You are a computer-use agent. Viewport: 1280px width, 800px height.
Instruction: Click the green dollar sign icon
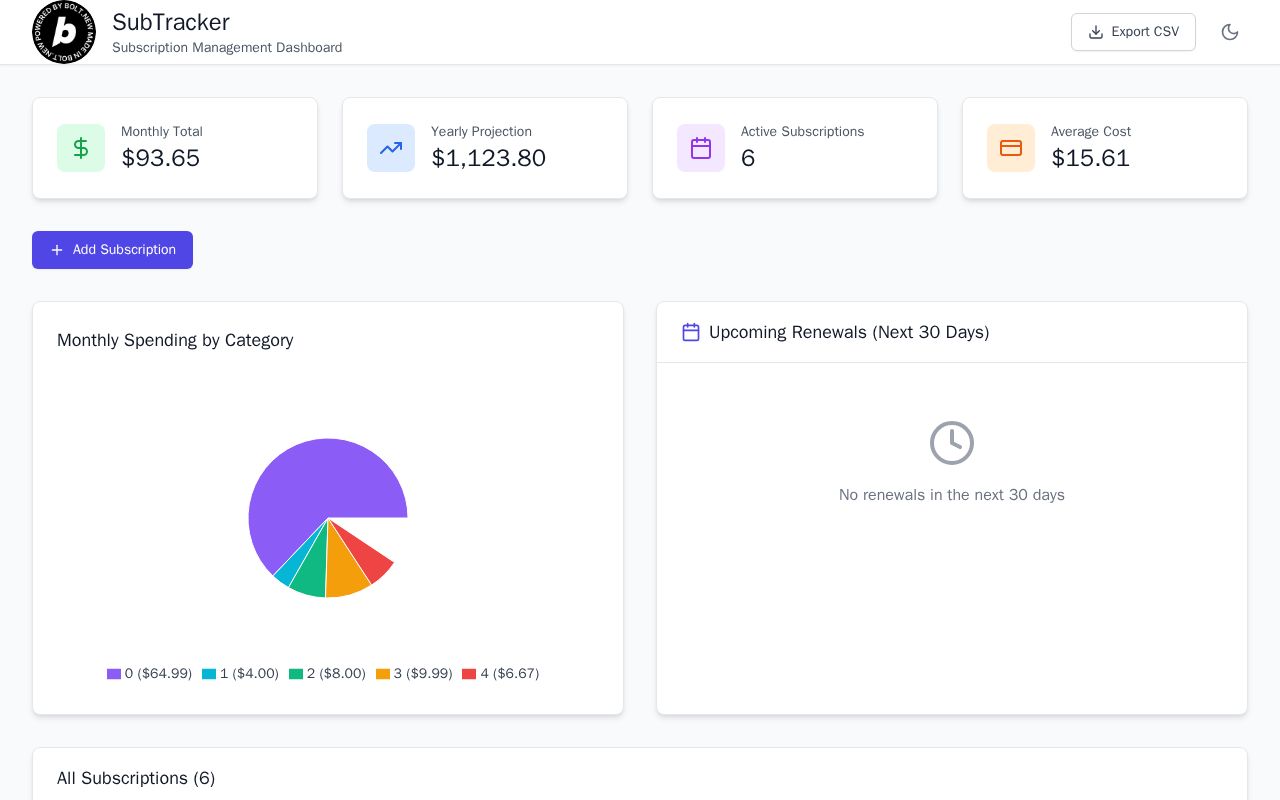point(81,148)
